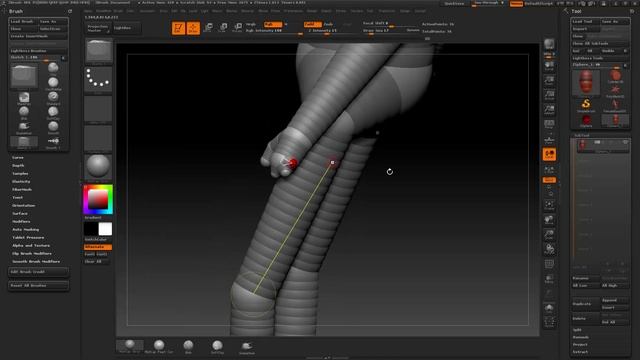This screenshot has width=640, height=360.
Task: Expand the Depth section
Action: [18, 166]
